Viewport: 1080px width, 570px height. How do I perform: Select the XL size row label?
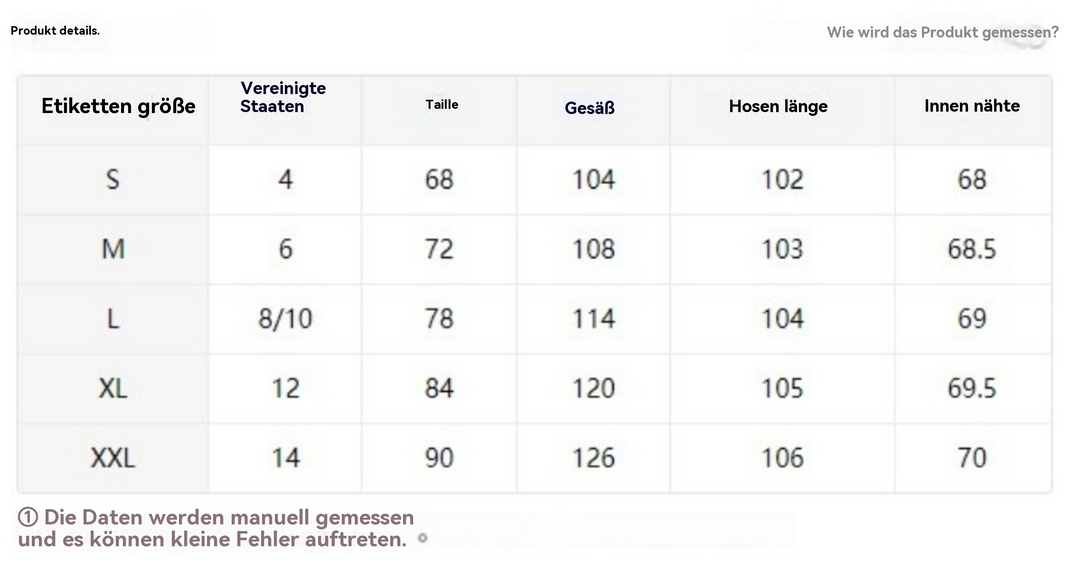(x=113, y=388)
